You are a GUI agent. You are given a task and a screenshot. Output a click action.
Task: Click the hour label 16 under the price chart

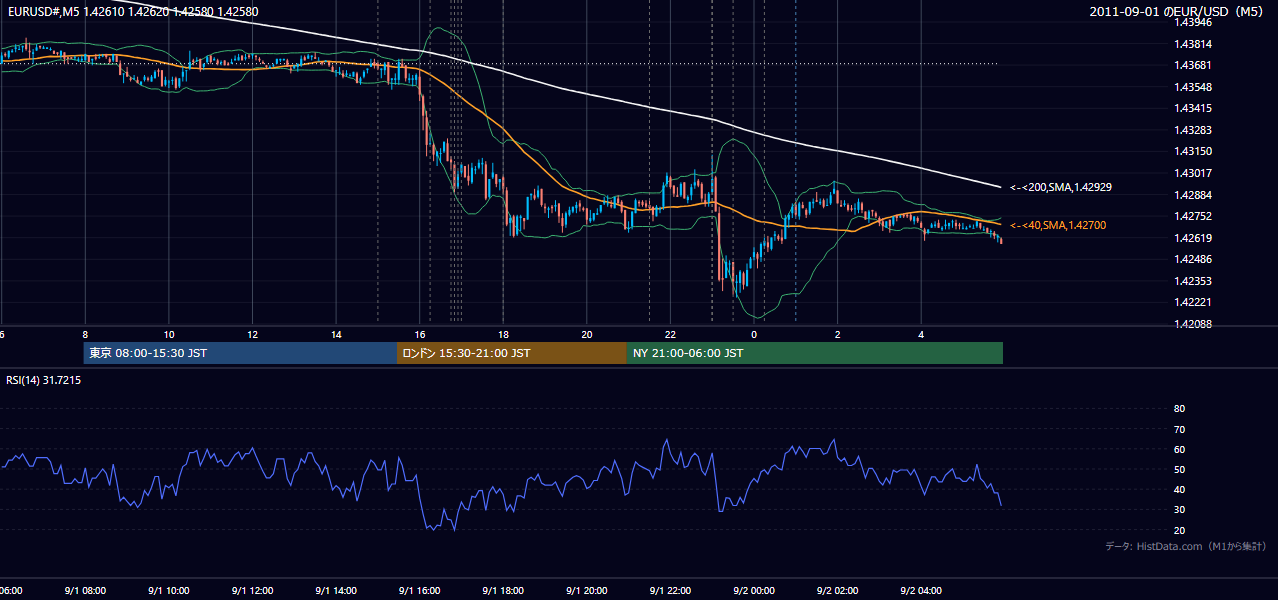(420, 334)
